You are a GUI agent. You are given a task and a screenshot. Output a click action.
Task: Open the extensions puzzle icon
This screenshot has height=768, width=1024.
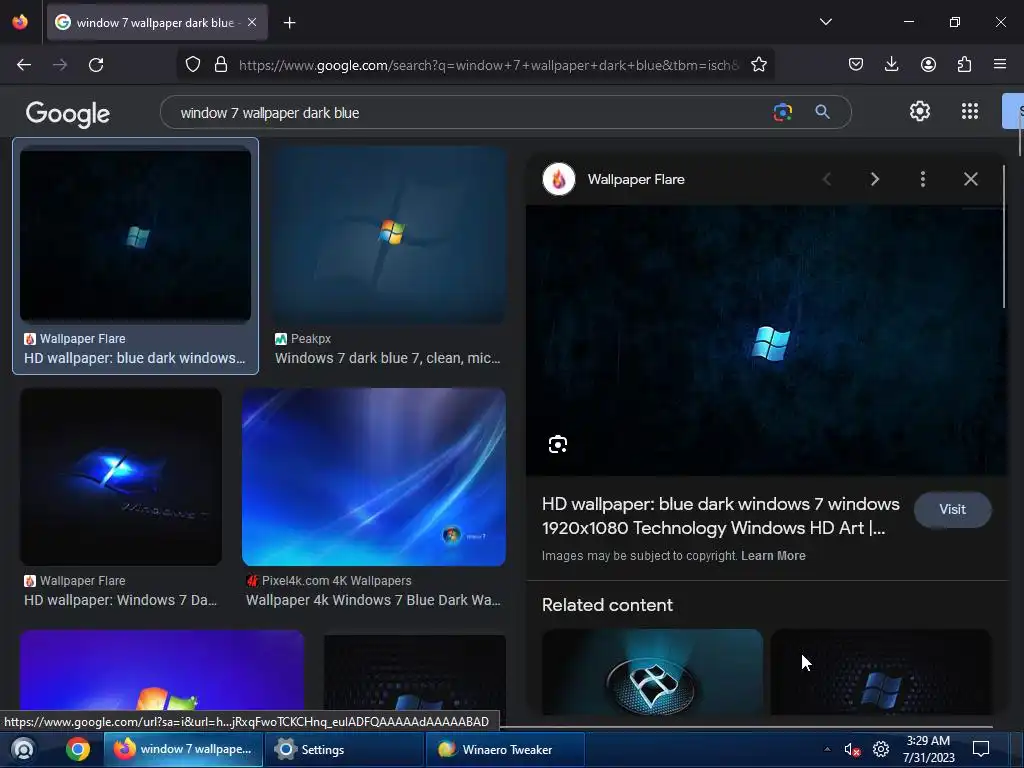(x=964, y=65)
